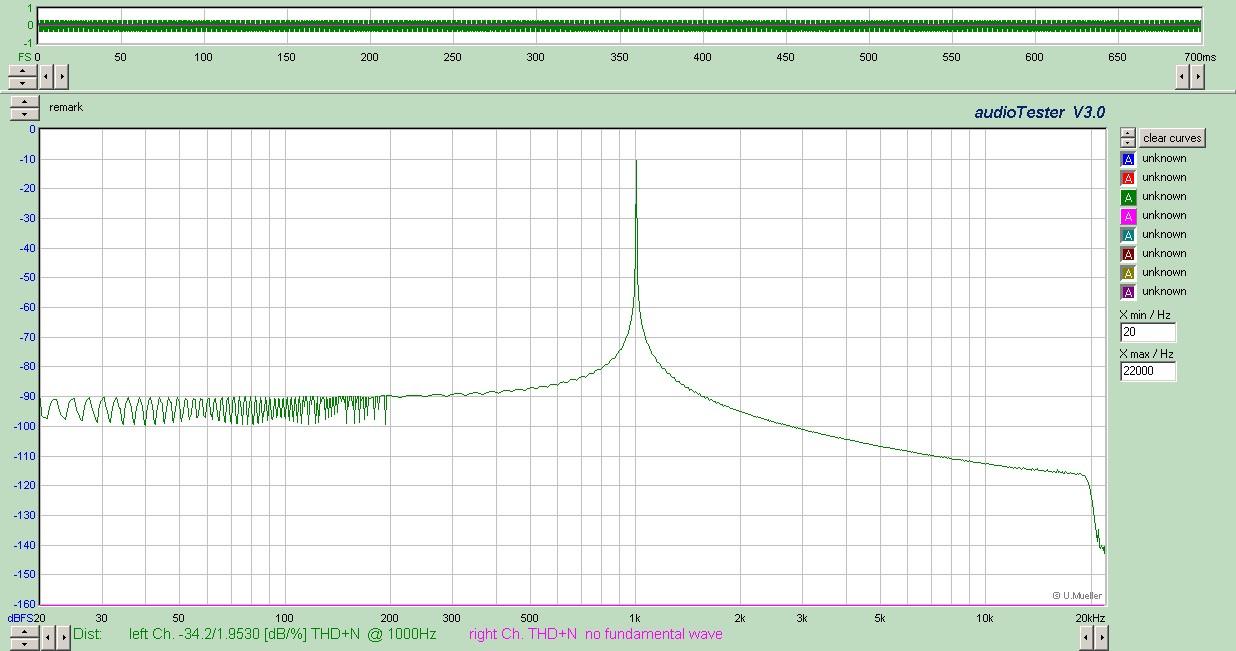Select the purple curve A swatch
The width and height of the screenshot is (1236, 651).
(x=1128, y=292)
